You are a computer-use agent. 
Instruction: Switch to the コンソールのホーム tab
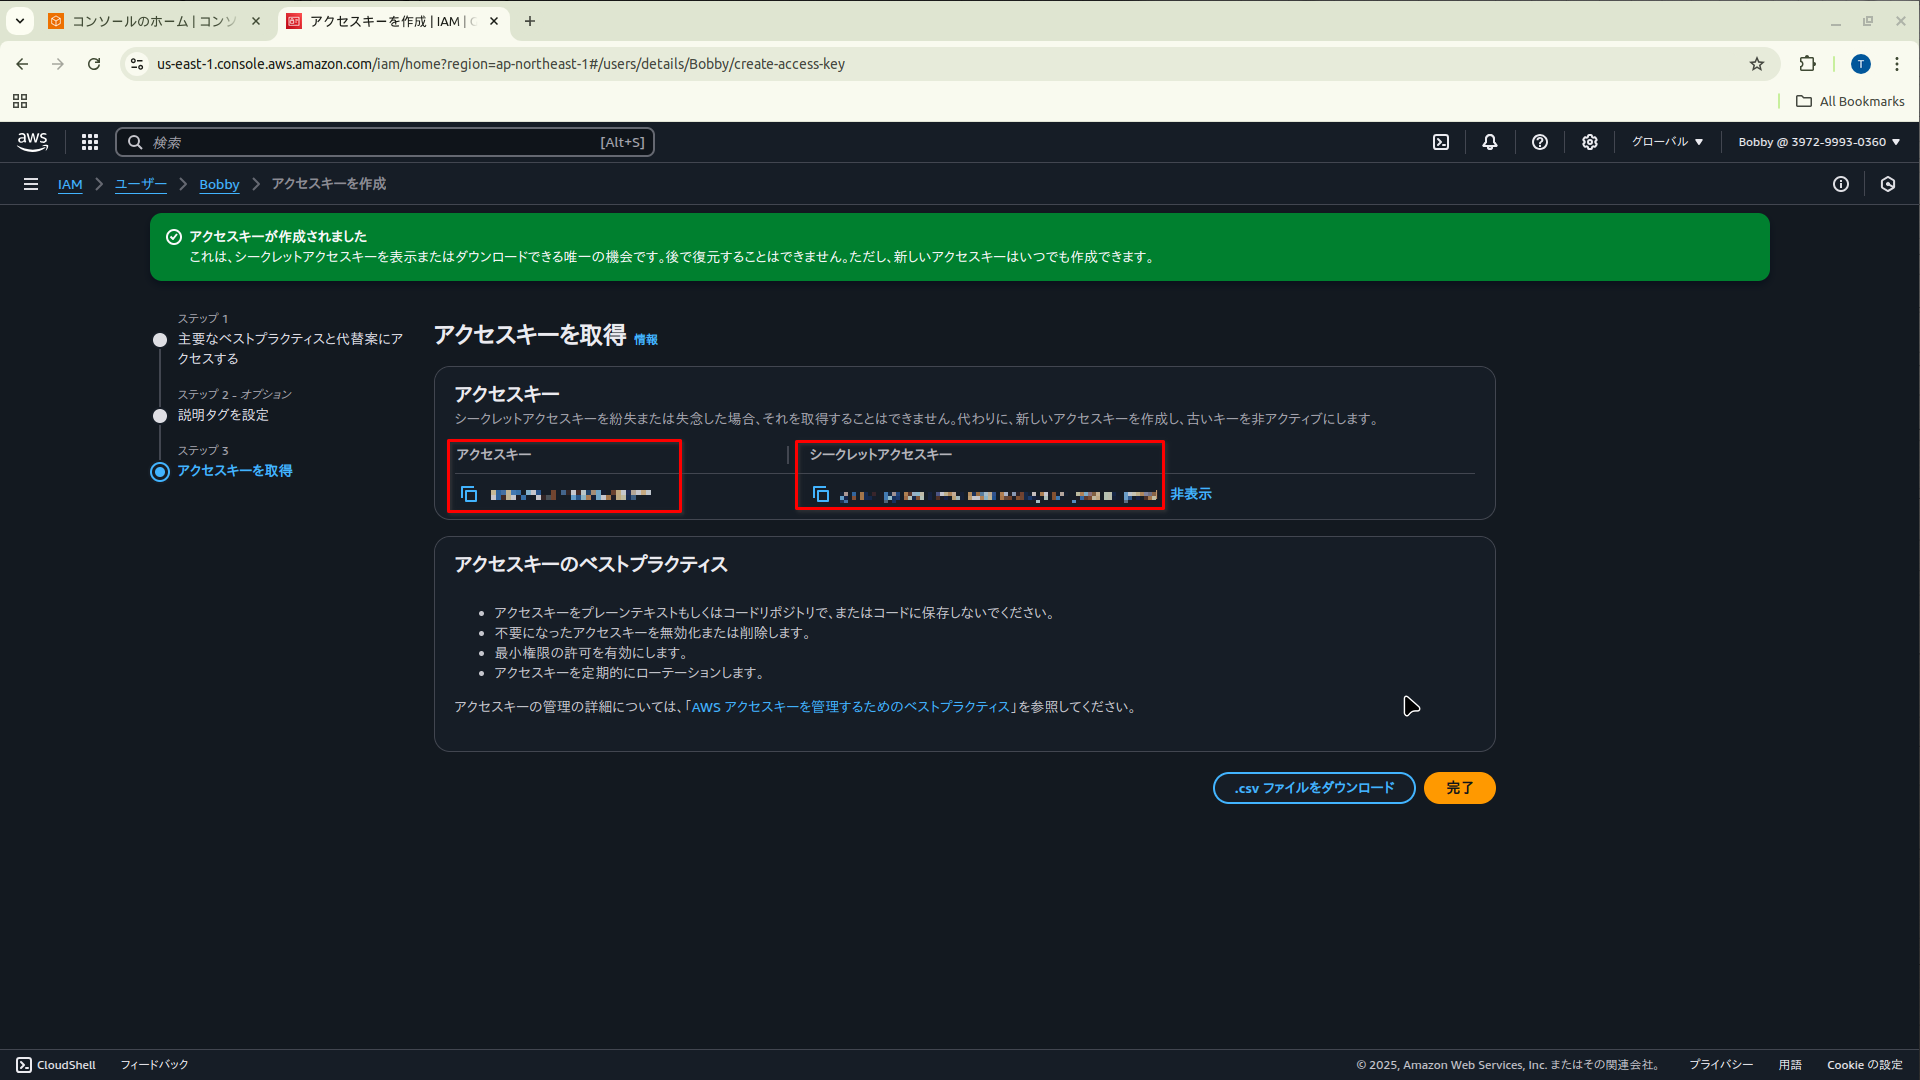pos(155,21)
